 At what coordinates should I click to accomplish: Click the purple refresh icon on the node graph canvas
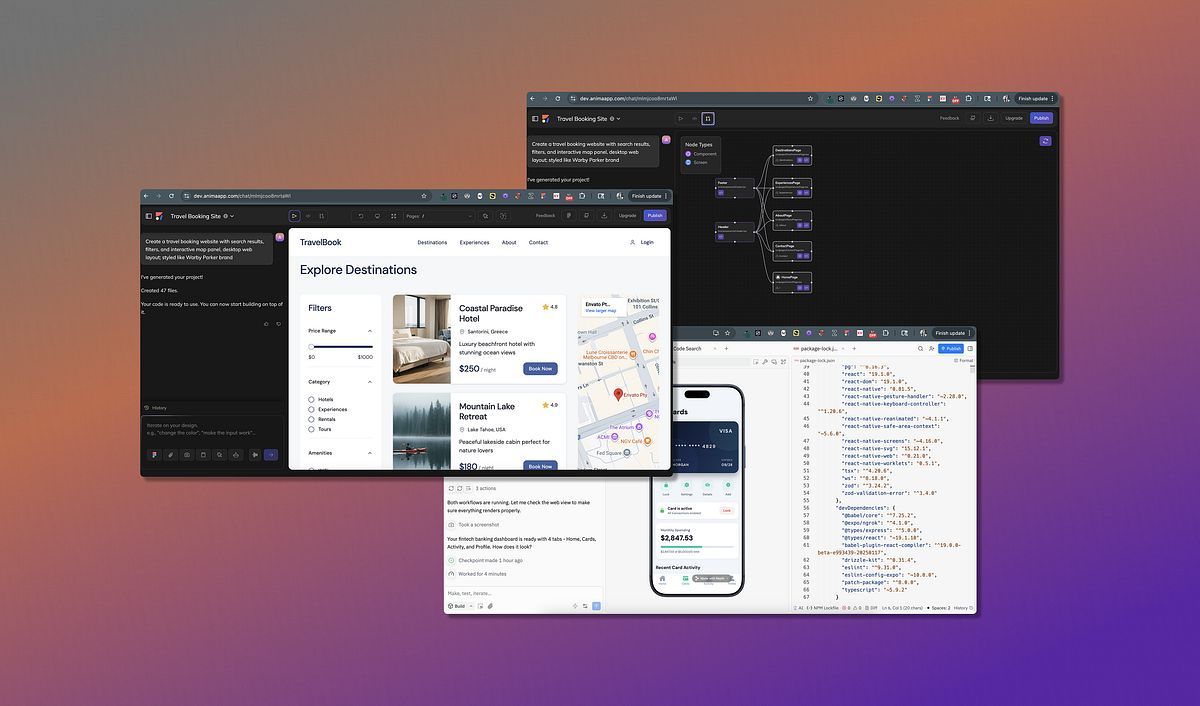pos(1046,141)
